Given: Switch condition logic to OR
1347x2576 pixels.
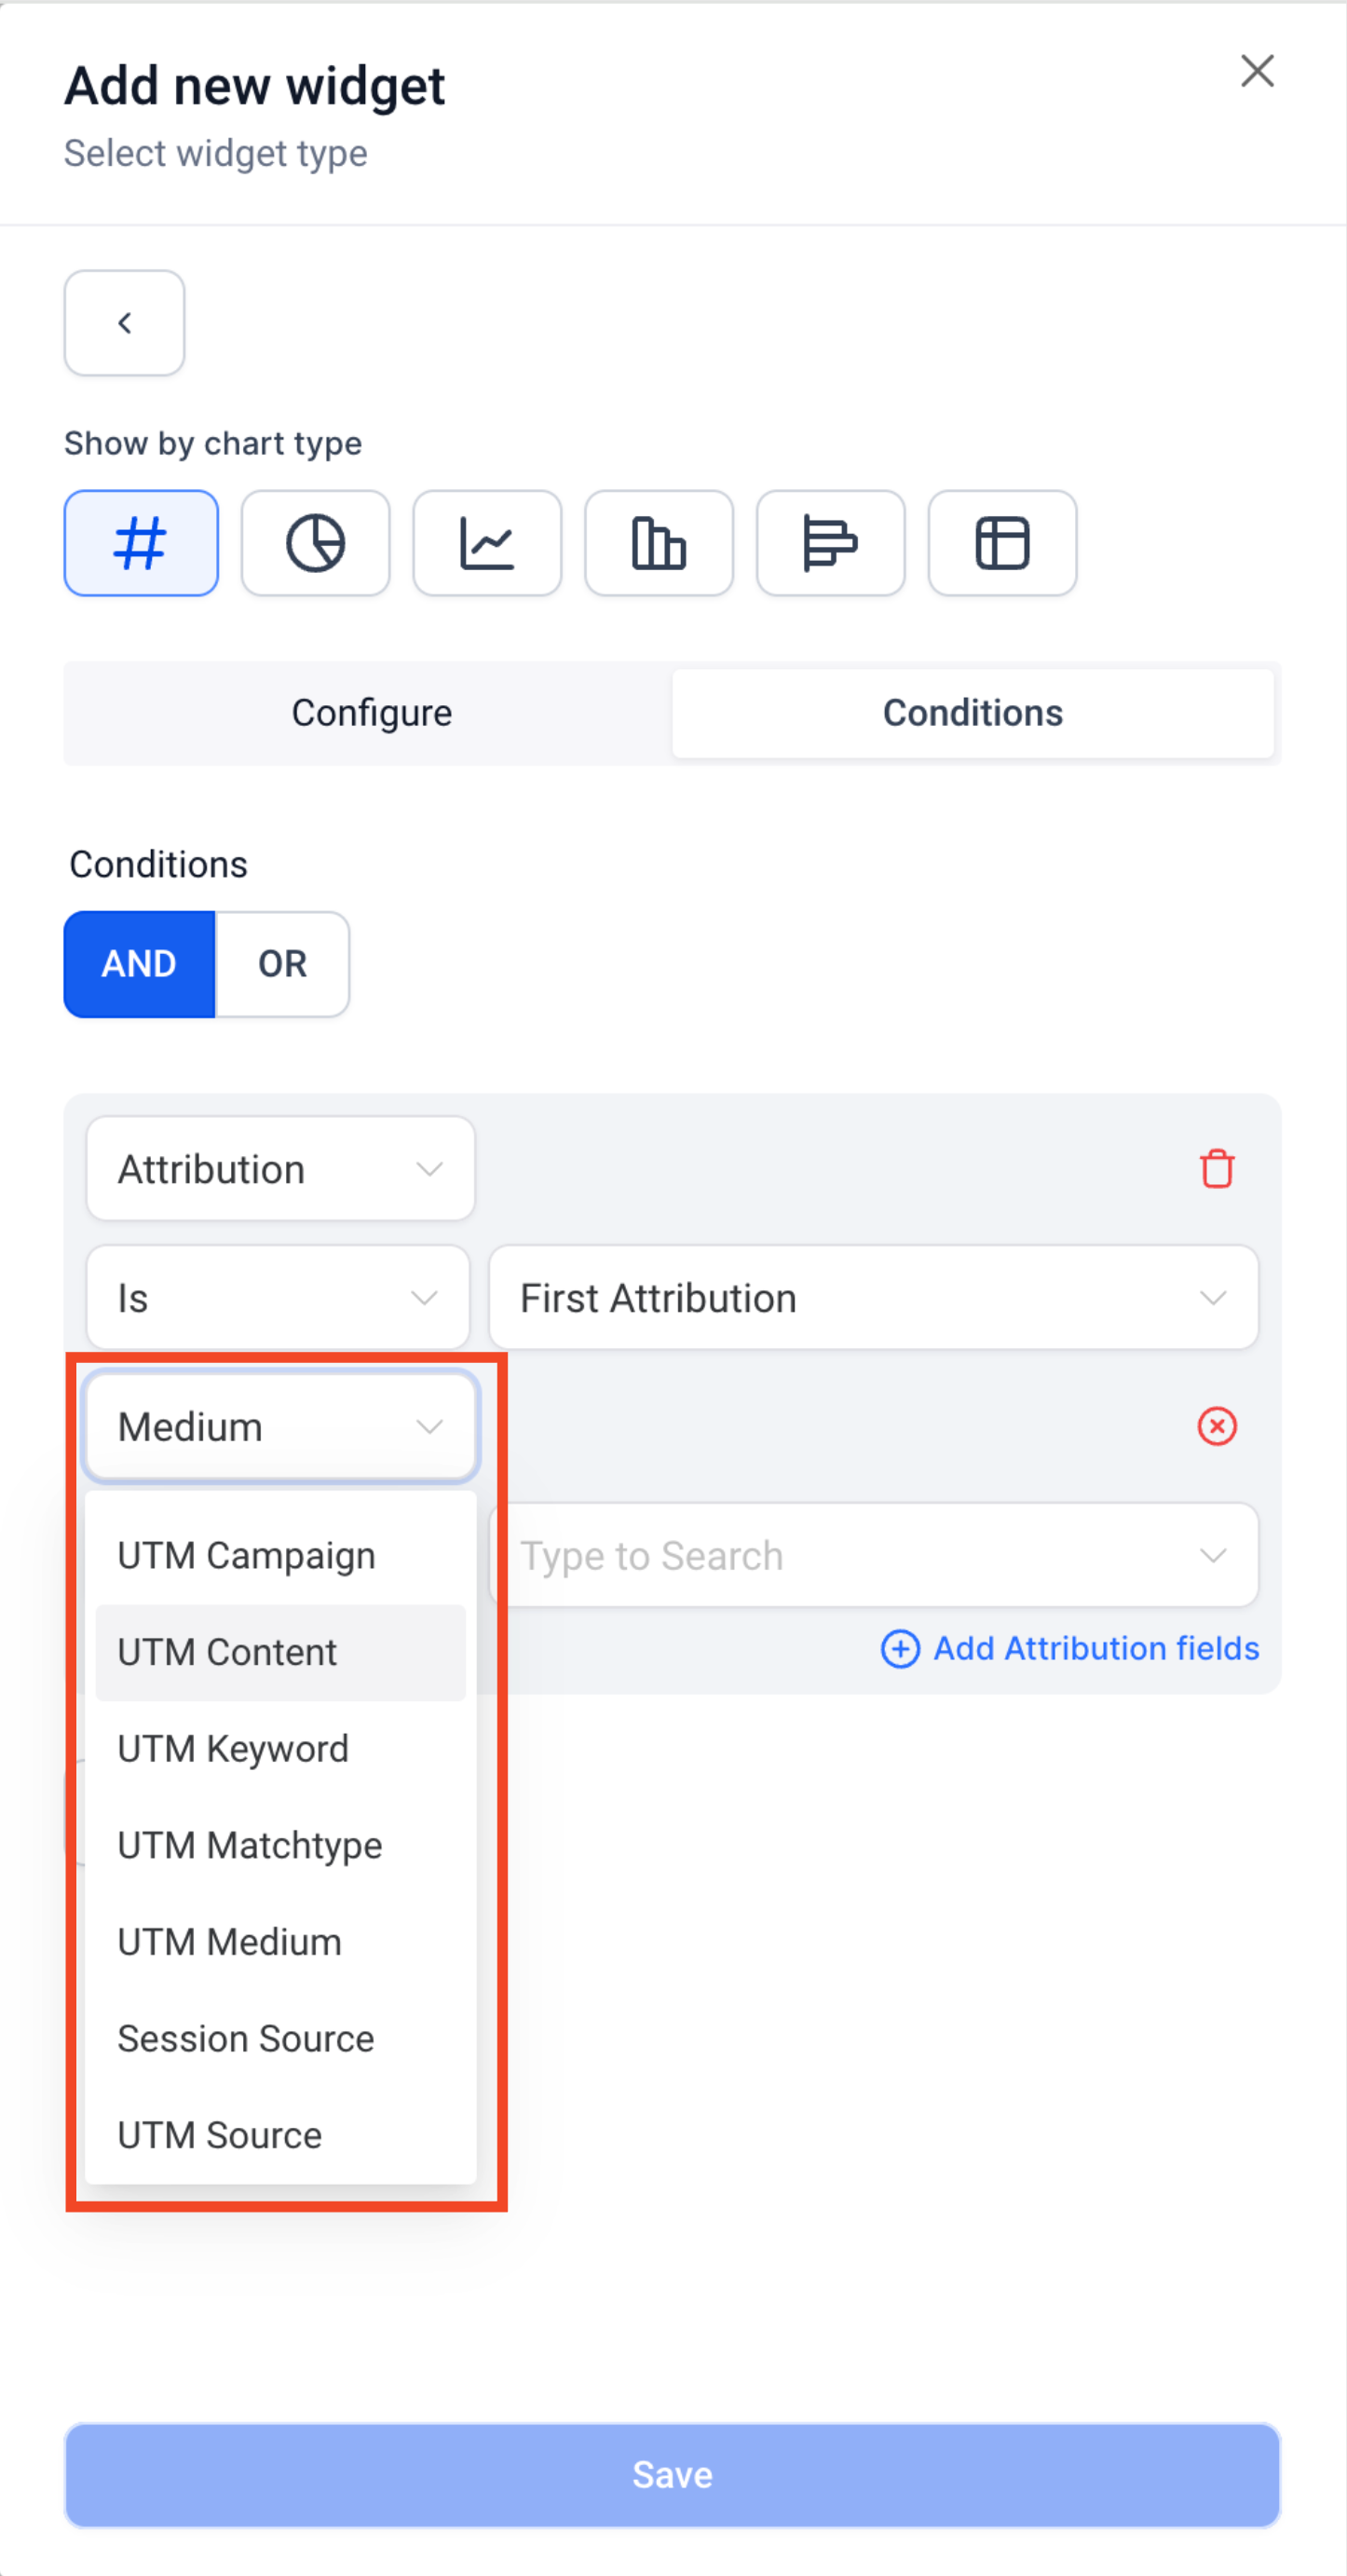Looking at the screenshot, I should coord(282,964).
